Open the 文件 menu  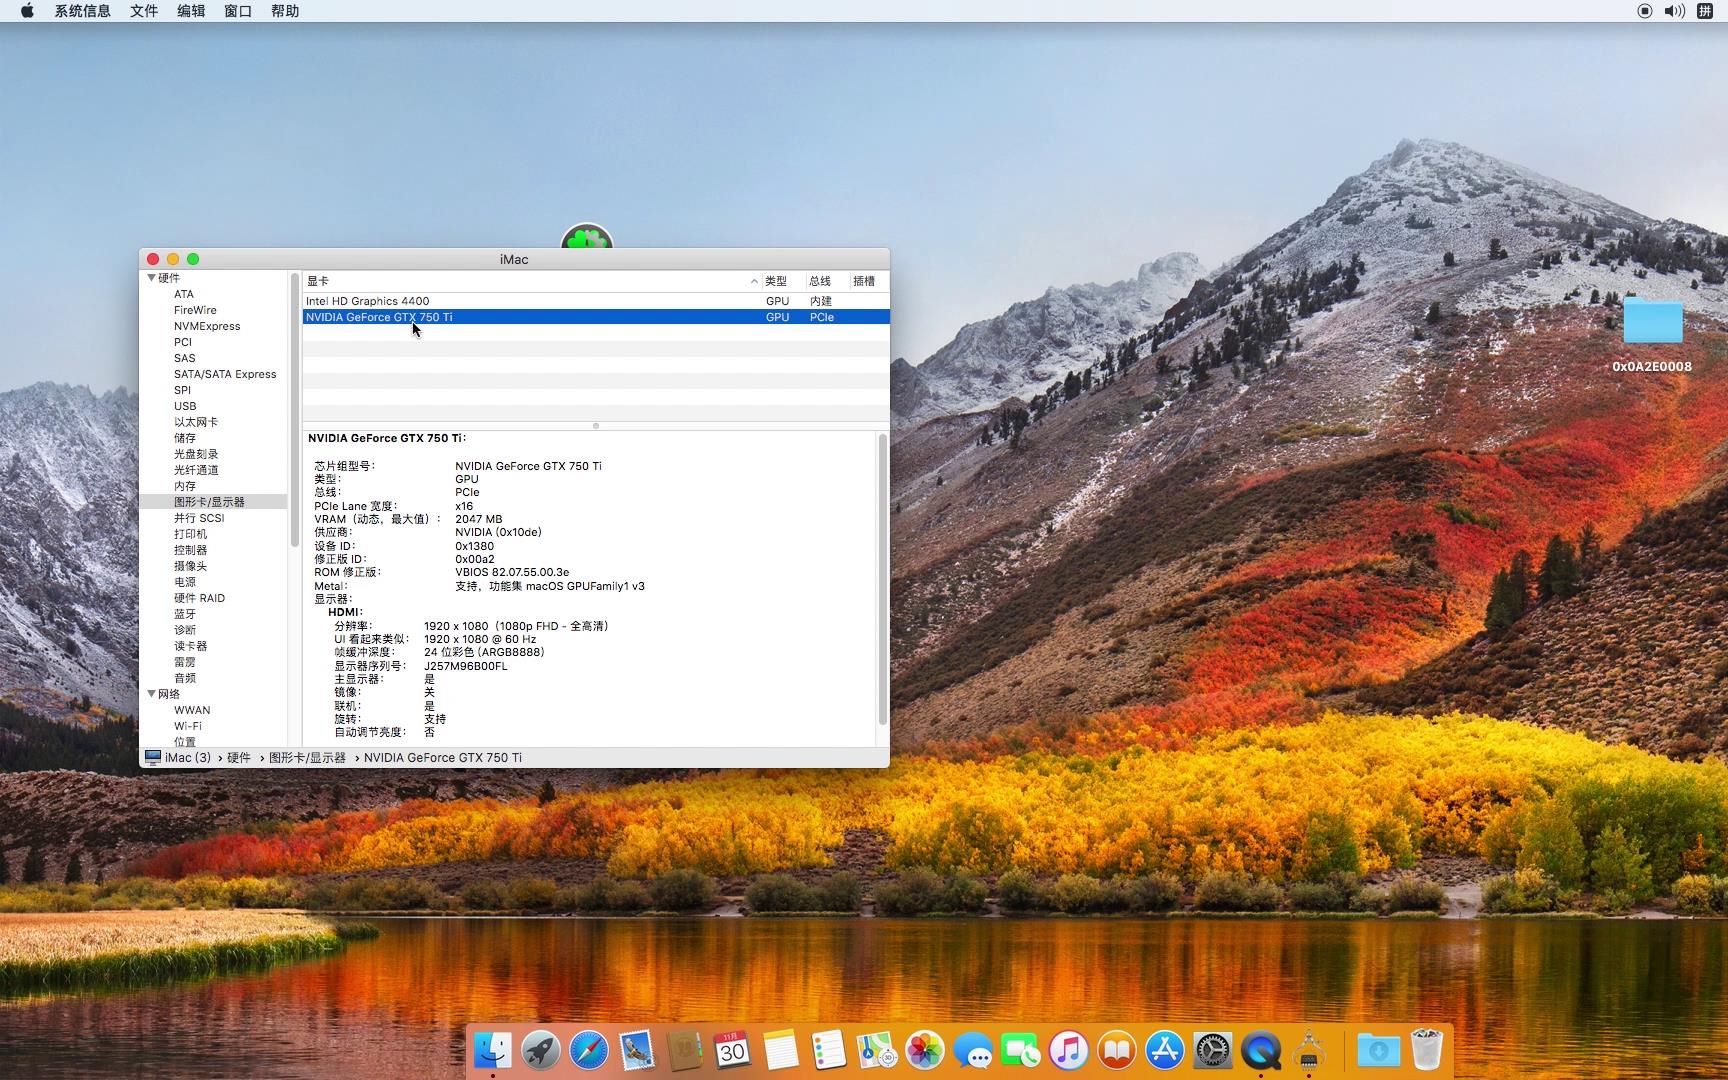click(144, 11)
